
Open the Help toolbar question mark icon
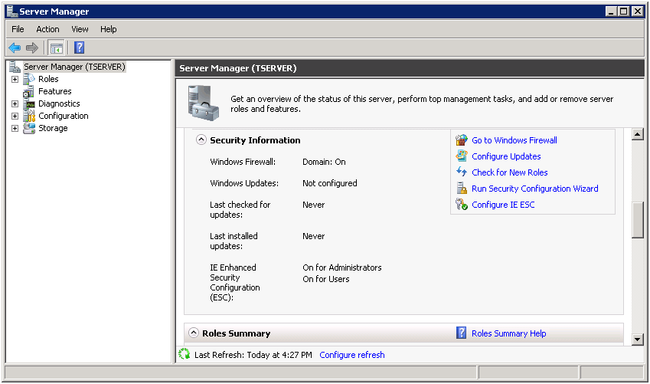[79, 48]
